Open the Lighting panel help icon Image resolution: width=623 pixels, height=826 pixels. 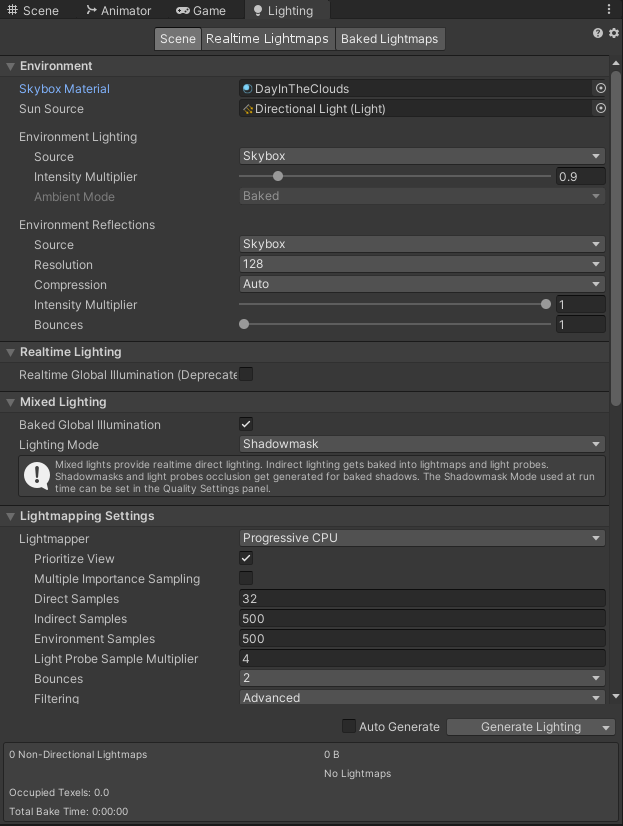point(598,33)
